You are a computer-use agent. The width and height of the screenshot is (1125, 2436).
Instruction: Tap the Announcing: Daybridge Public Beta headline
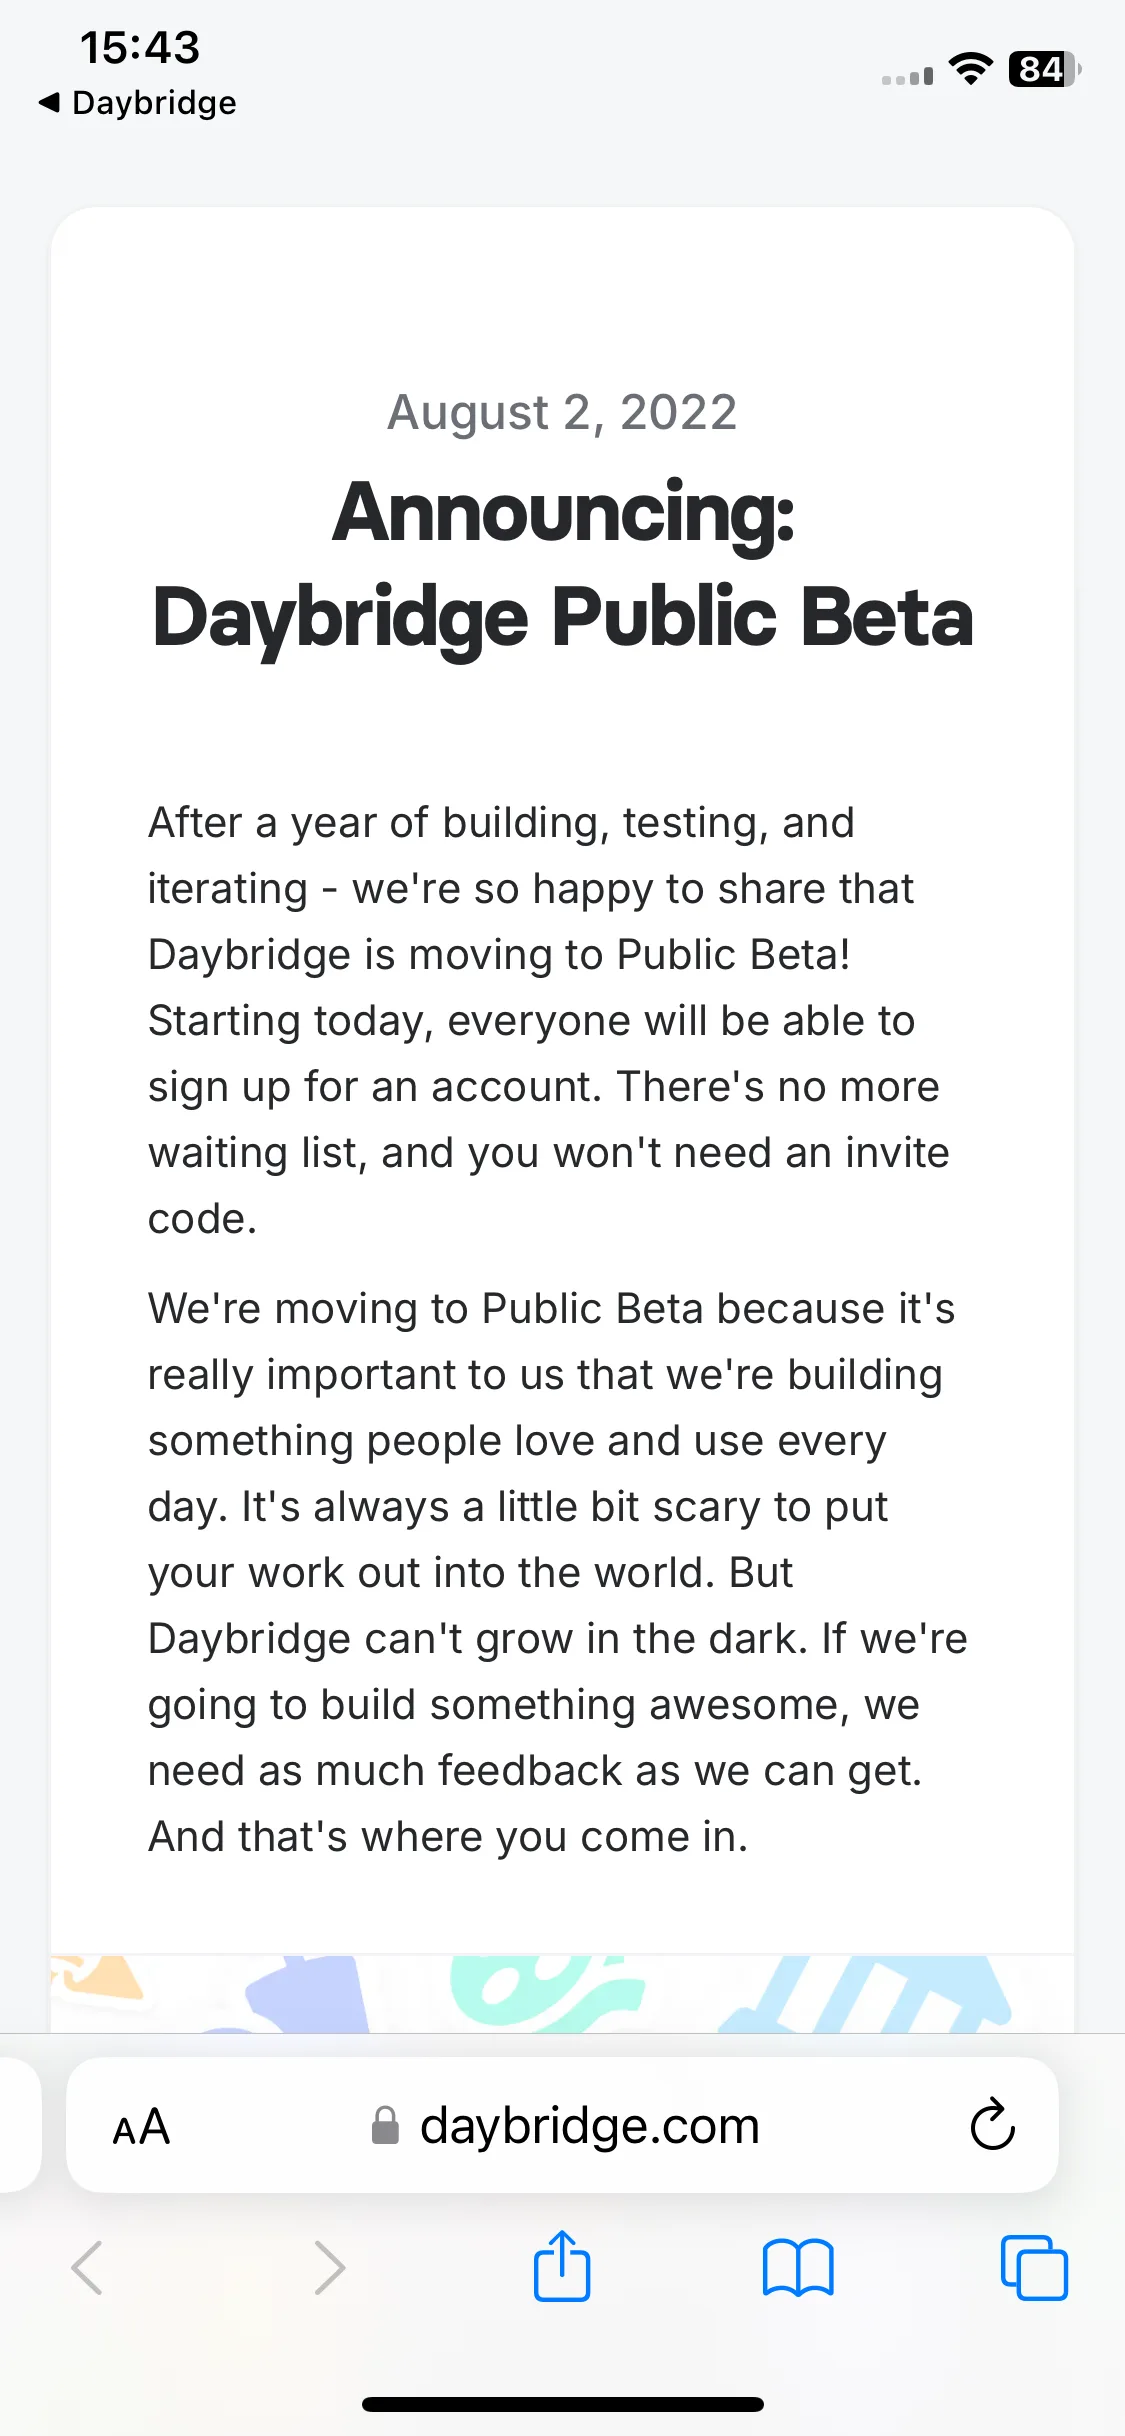click(x=563, y=564)
